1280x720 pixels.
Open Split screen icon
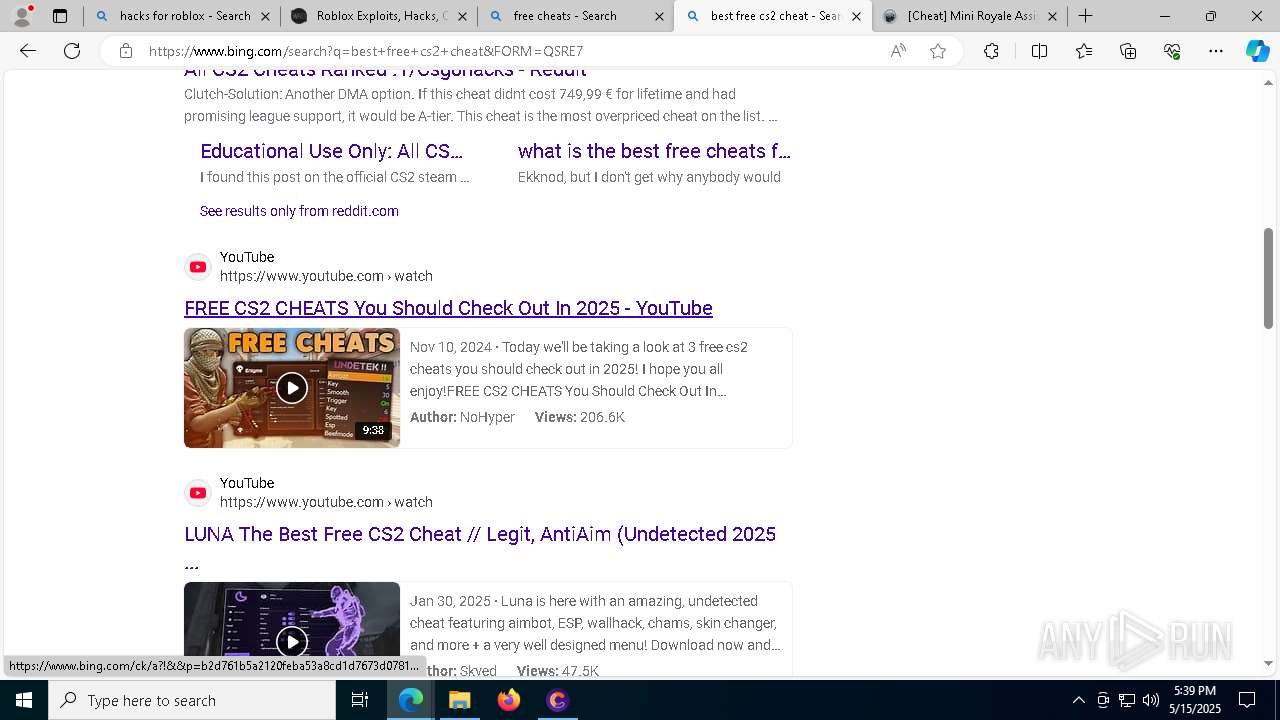tap(1039, 51)
